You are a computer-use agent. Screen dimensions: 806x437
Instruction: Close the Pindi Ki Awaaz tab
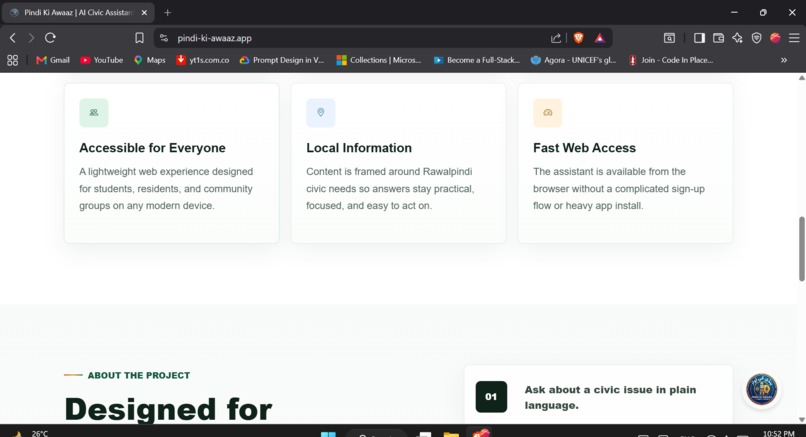144,13
